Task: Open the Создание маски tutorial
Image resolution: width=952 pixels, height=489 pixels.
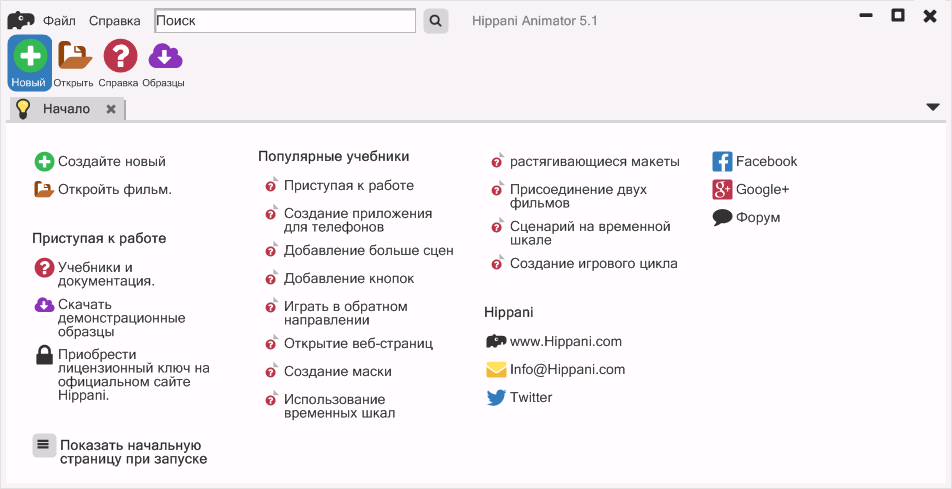Action: click(337, 372)
